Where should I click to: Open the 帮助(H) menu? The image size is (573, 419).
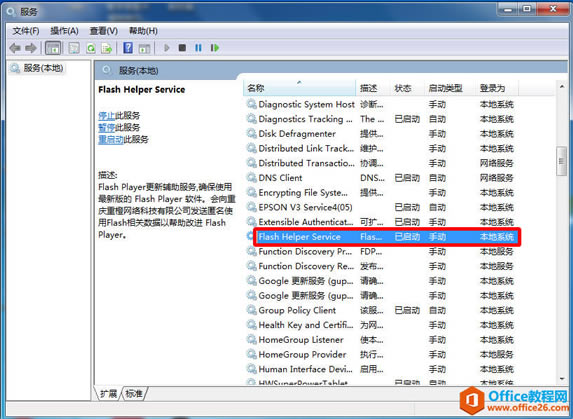(x=143, y=31)
